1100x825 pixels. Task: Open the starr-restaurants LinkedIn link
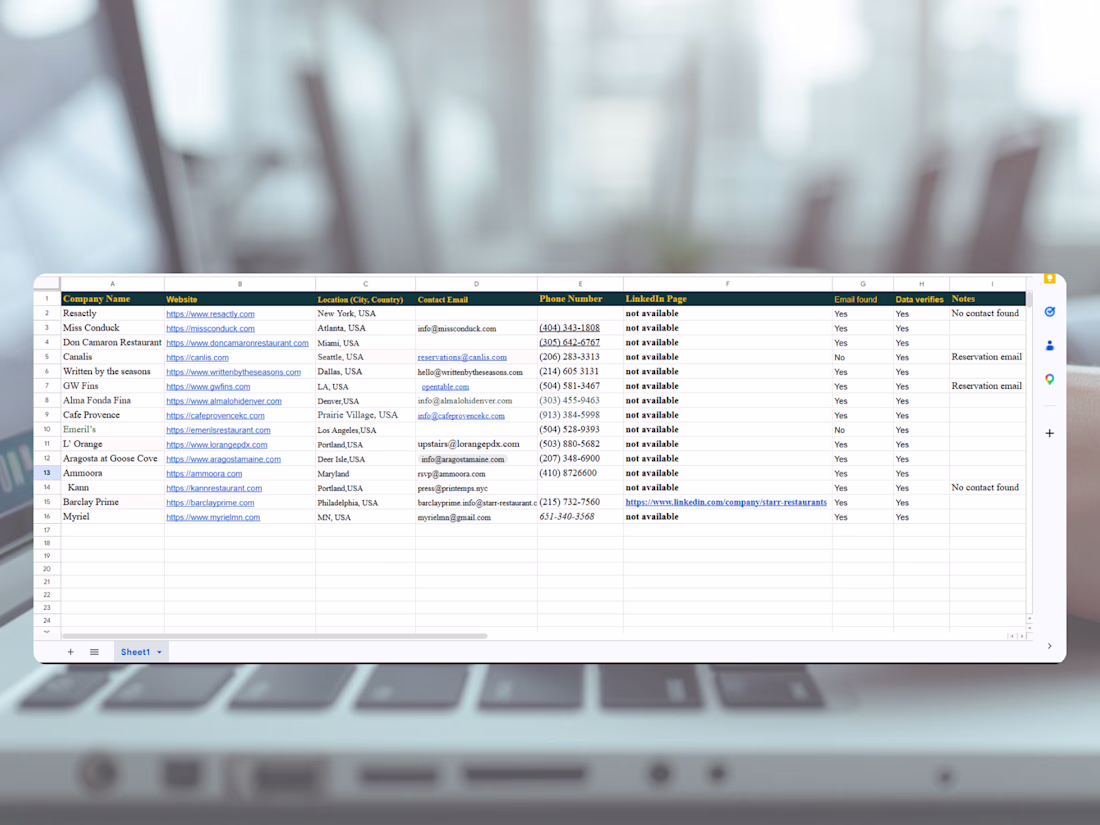tap(726, 502)
